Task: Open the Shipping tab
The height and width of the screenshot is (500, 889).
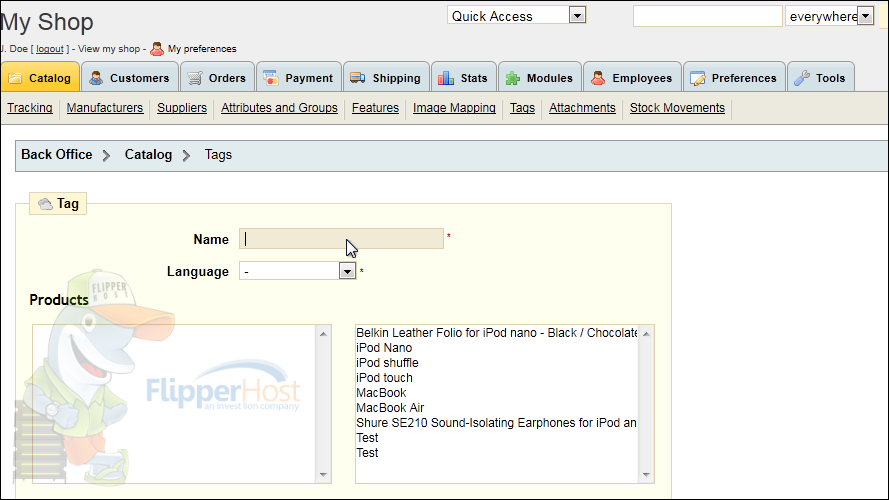Action: pyautogui.click(x=387, y=78)
